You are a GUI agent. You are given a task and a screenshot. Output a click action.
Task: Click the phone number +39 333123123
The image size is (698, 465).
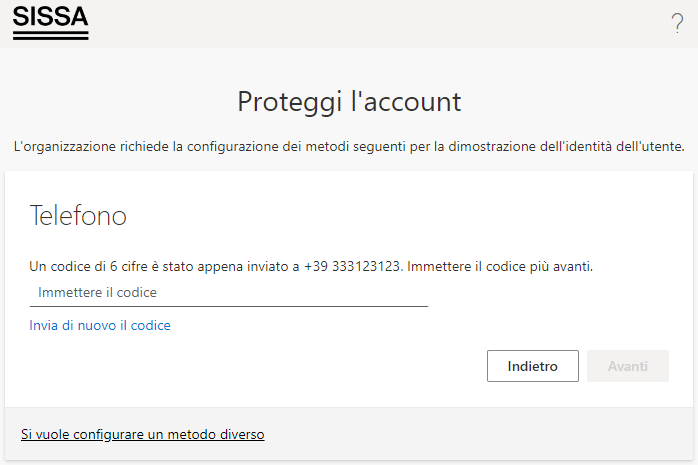point(352,266)
